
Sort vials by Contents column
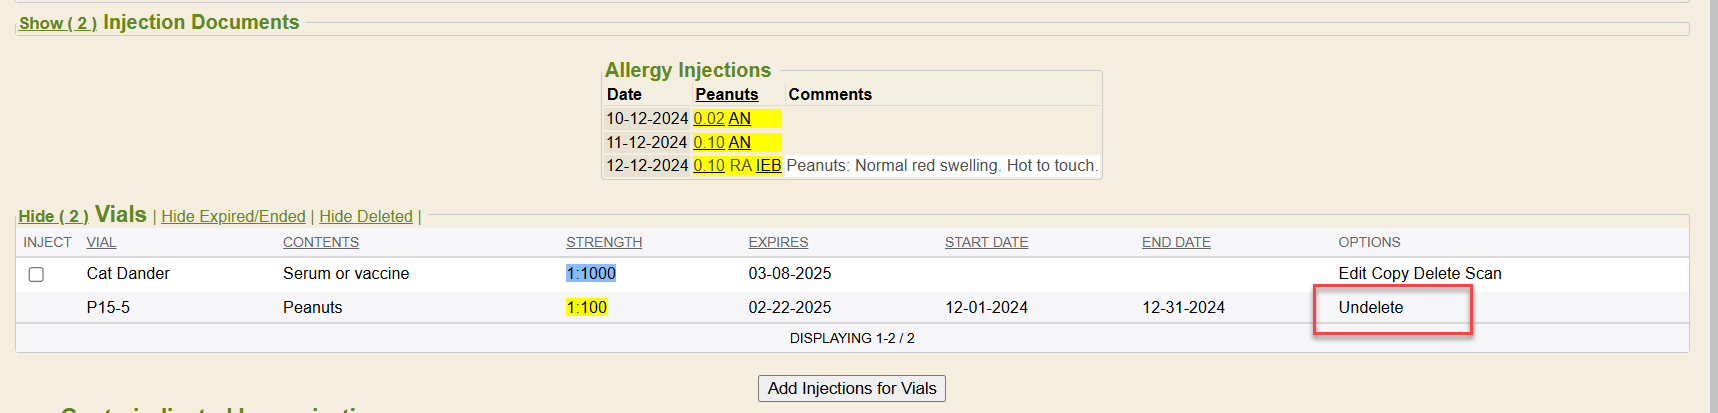[320, 242]
